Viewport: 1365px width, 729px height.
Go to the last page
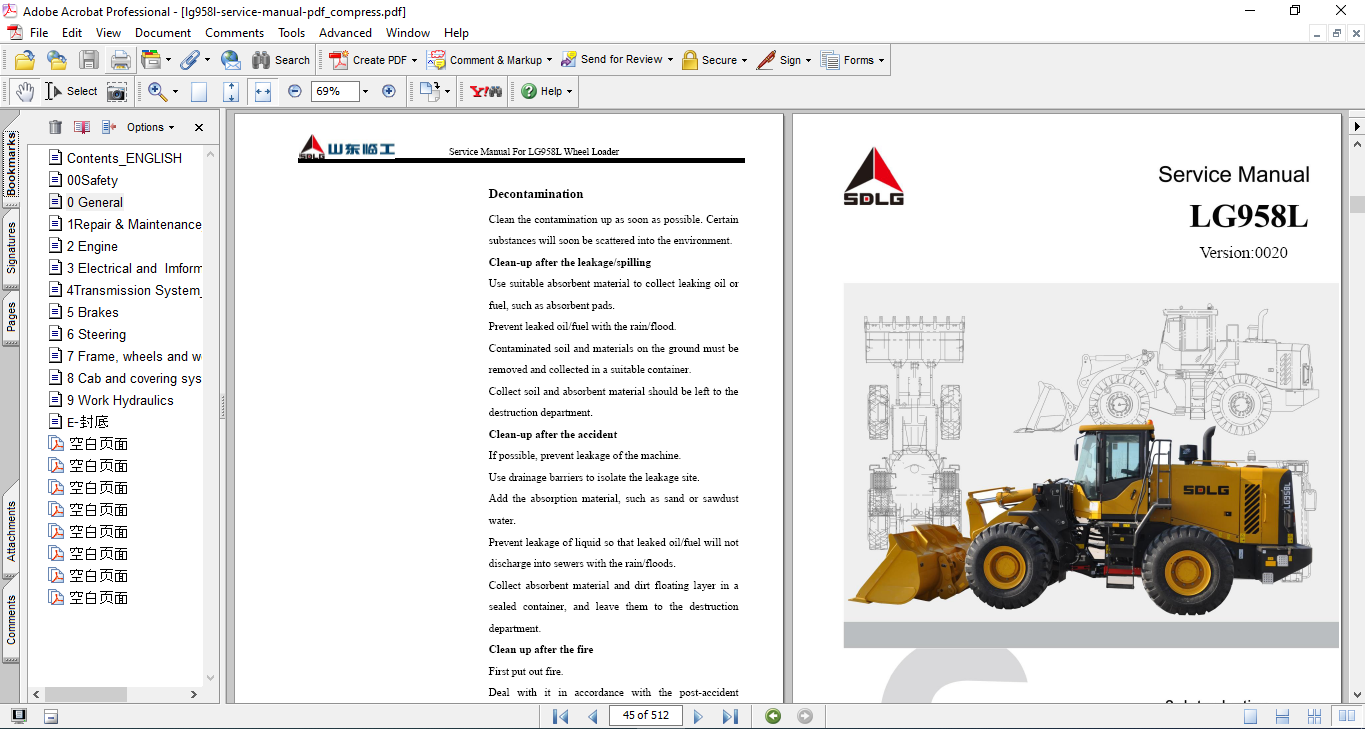pyautogui.click(x=730, y=716)
